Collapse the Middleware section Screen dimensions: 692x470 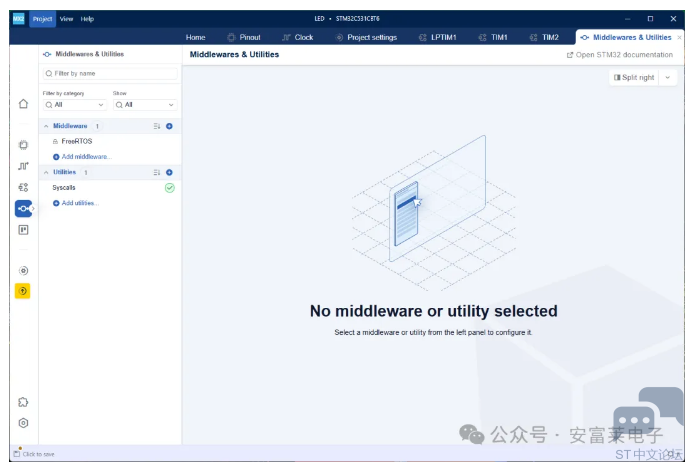[45, 126]
